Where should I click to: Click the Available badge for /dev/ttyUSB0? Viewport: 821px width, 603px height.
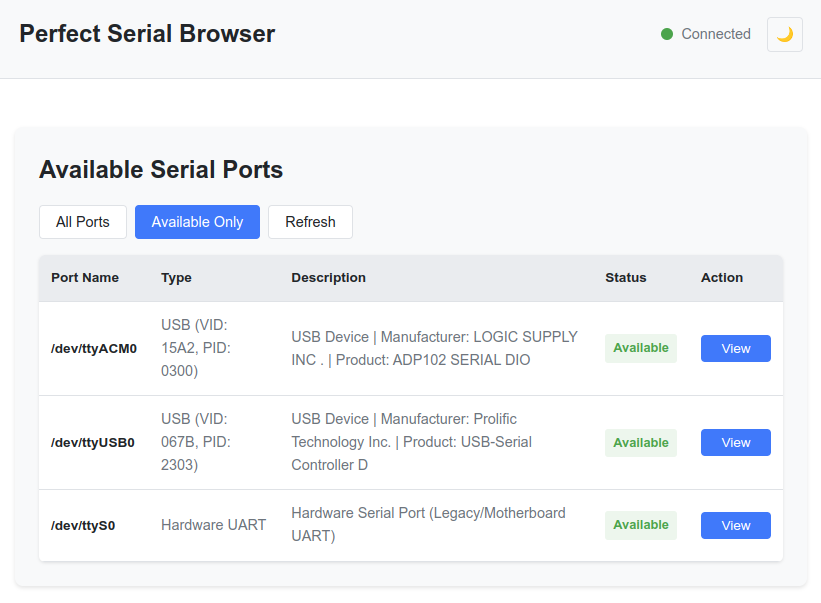click(640, 442)
